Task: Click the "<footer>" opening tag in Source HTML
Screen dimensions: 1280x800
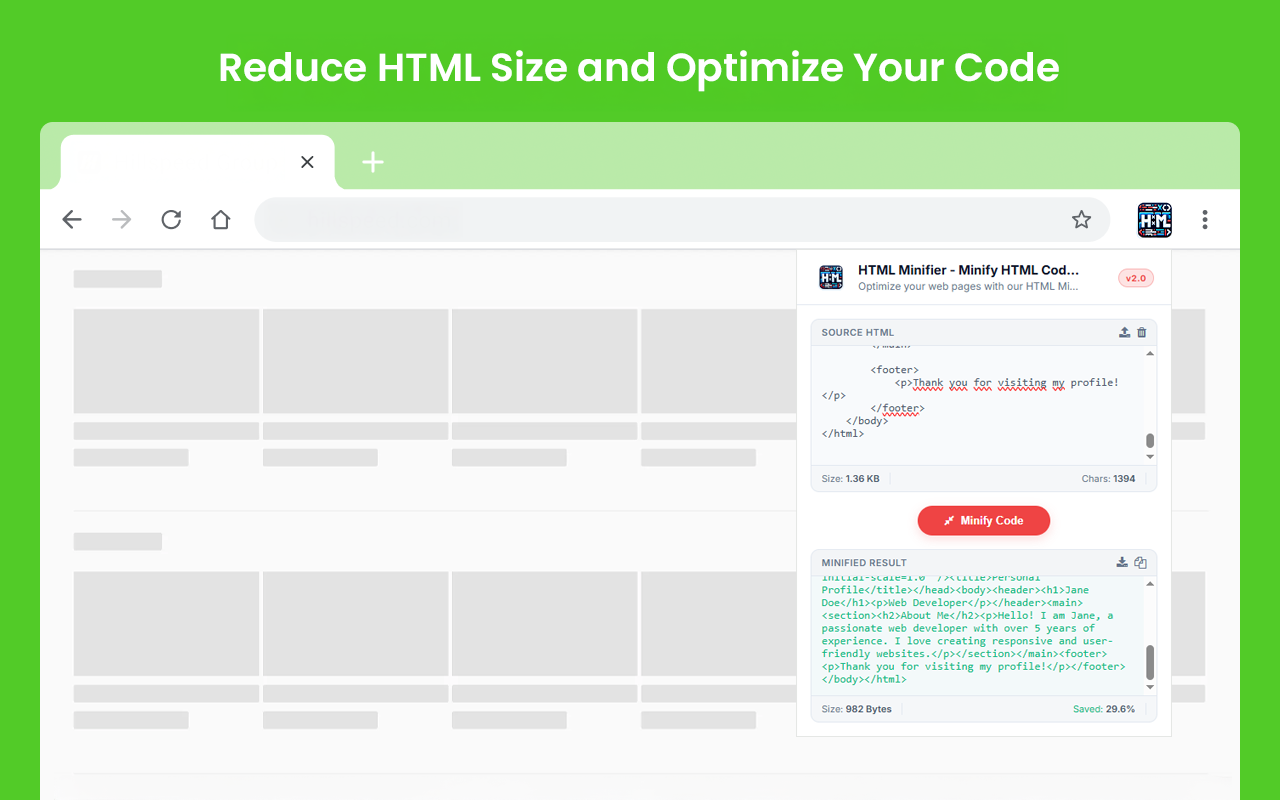Action: 895,370
